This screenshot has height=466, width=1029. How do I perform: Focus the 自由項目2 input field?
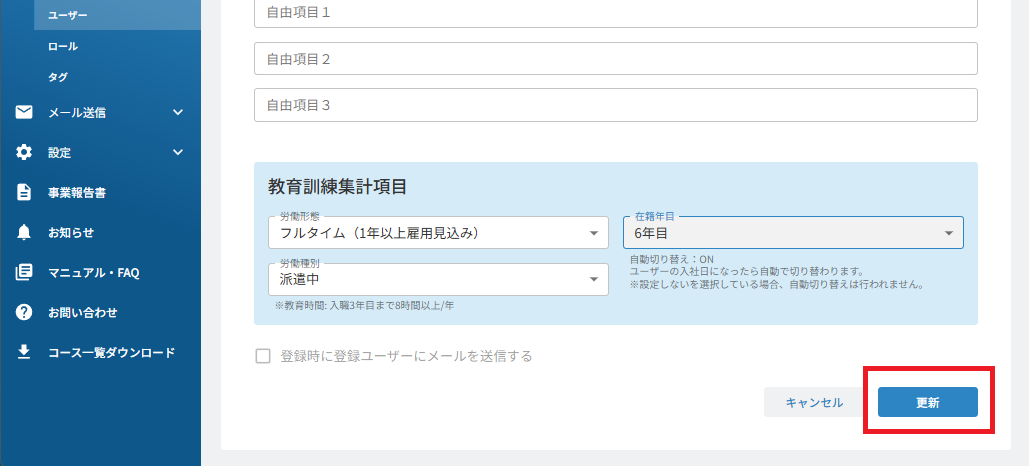(616, 58)
